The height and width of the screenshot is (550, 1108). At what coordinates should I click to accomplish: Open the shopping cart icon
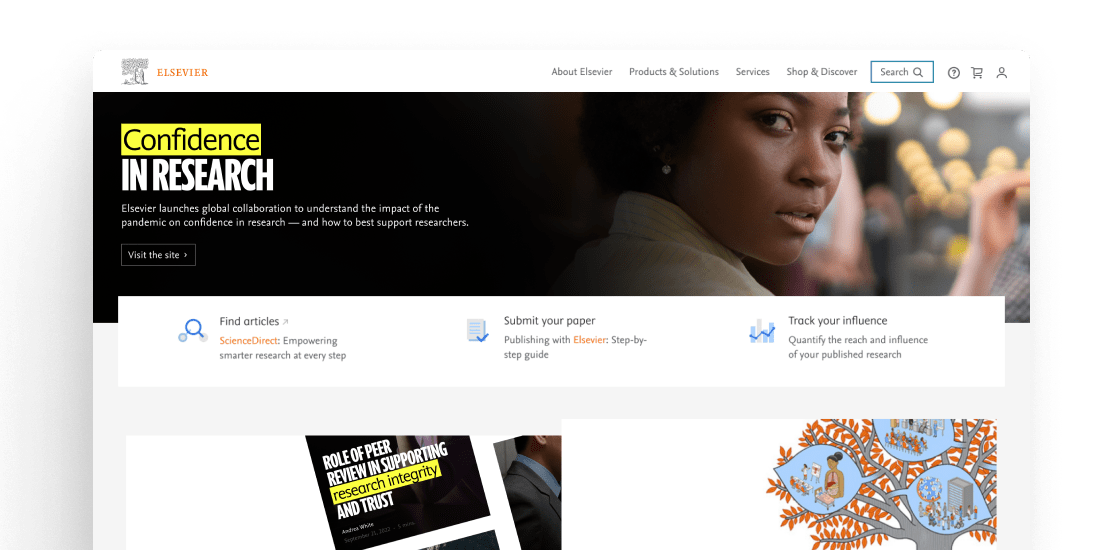coord(977,72)
